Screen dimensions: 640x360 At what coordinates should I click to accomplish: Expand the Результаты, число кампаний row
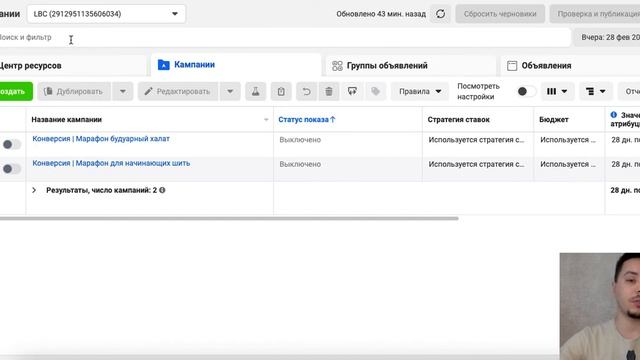click(x=34, y=190)
